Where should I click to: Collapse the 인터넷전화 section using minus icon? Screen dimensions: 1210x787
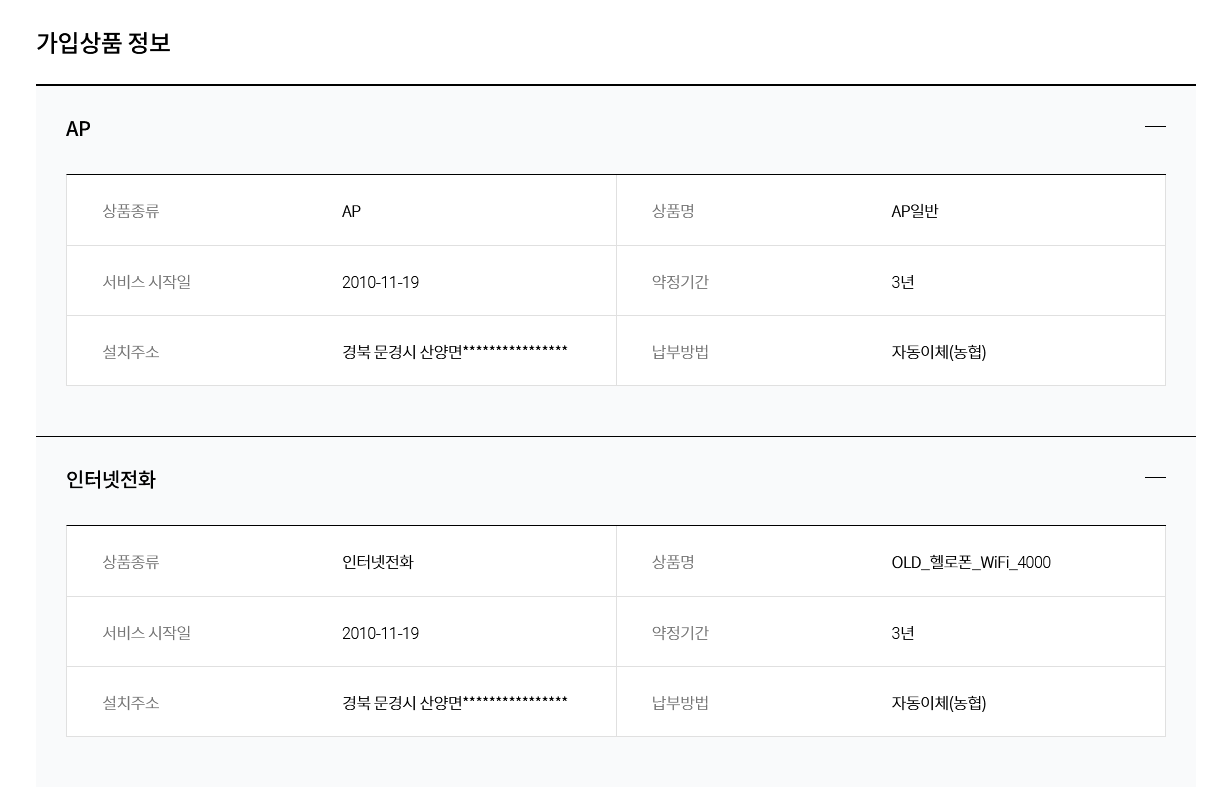[x=1155, y=478]
